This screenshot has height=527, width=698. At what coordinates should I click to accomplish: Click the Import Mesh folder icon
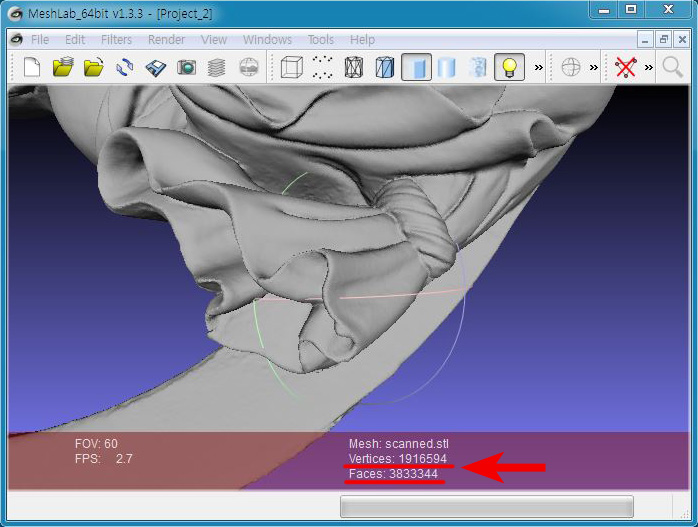(94, 67)
